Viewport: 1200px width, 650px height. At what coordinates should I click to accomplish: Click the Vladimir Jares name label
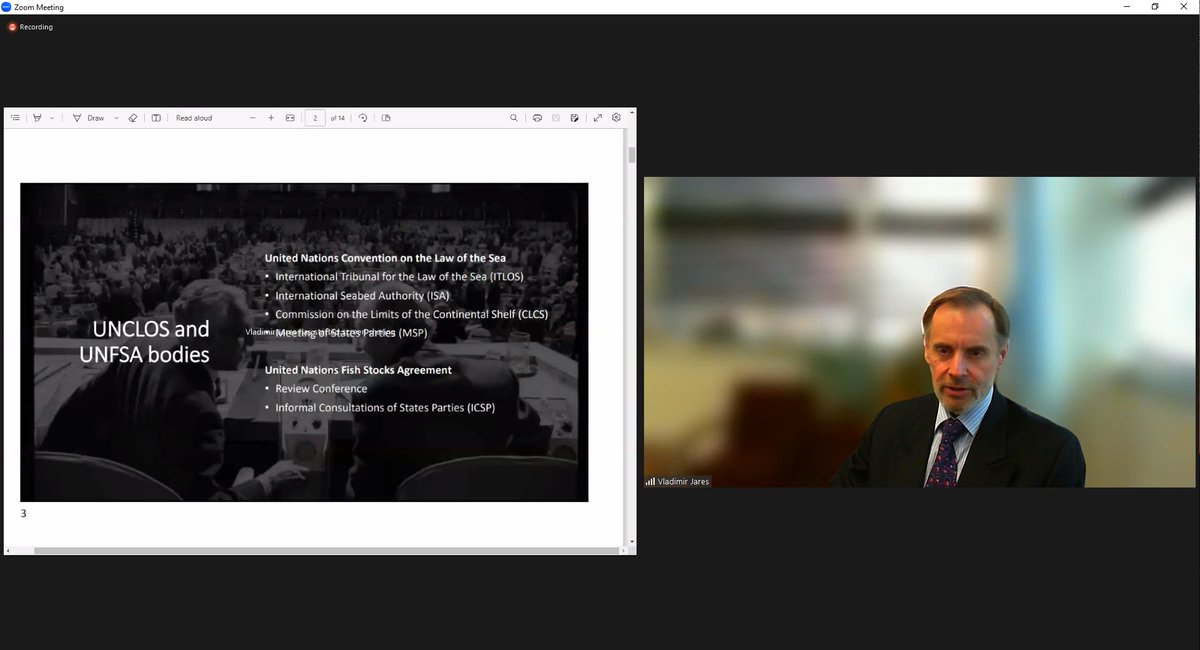[x=683, y=481]
